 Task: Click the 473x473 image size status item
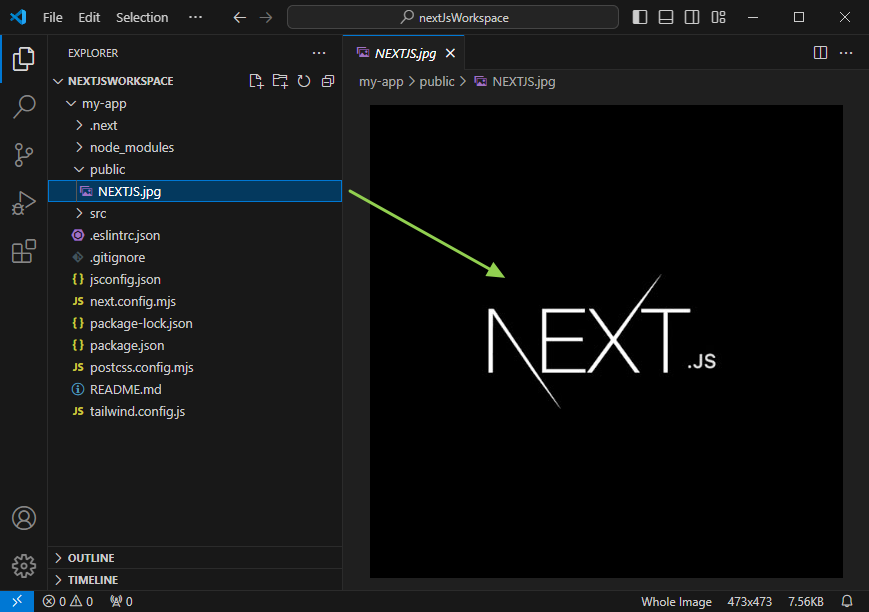[x=749, y=601]
